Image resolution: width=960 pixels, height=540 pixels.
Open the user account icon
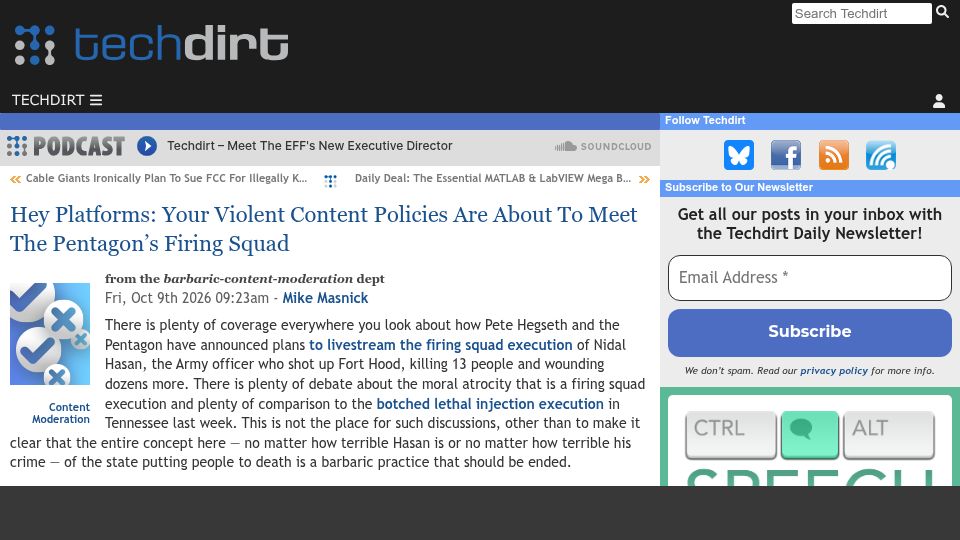939,101
